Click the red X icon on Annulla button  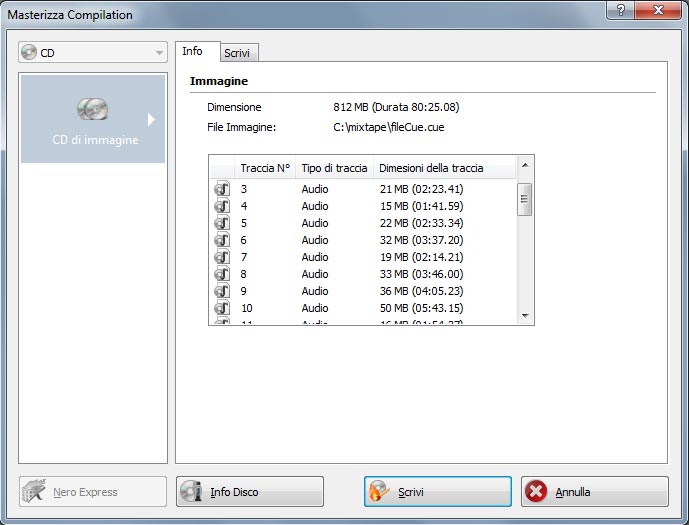tap(536, 491)
